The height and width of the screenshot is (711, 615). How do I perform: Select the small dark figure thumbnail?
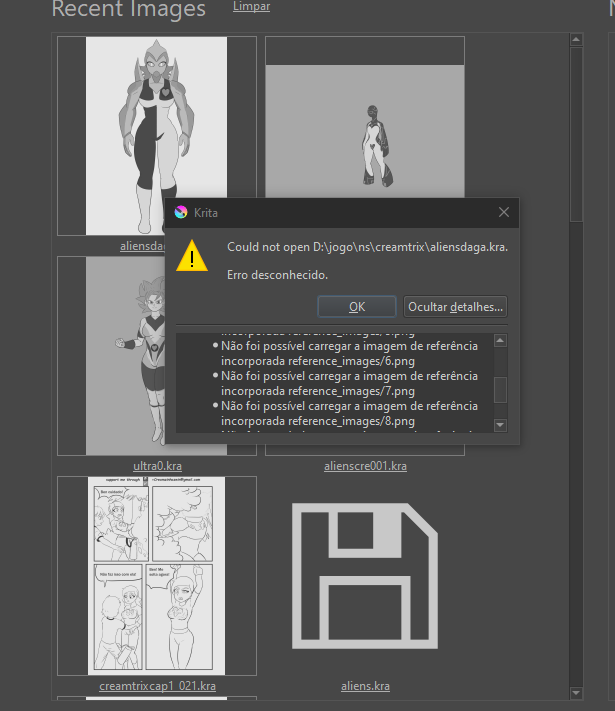click(x=365, y=118)
